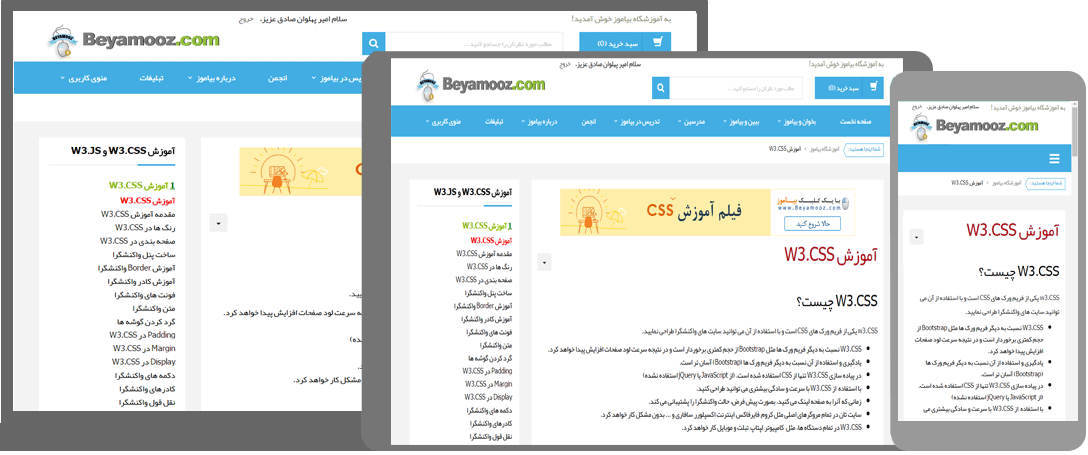Expand تدریس در بیاموز menu on the tablet
Image resolution: width=1088 pixels, height=455 pixels.
pos(637,121)
